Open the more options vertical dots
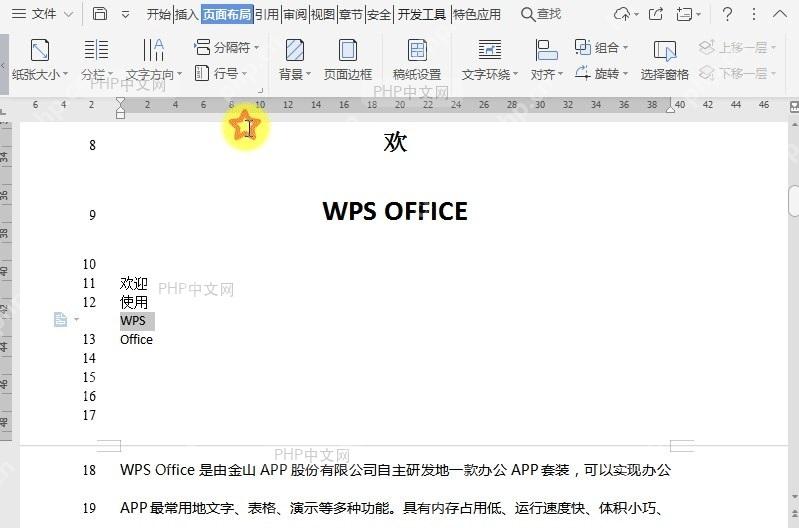The width and height of the screenshot is (799, 528). (x=754, y=14)
